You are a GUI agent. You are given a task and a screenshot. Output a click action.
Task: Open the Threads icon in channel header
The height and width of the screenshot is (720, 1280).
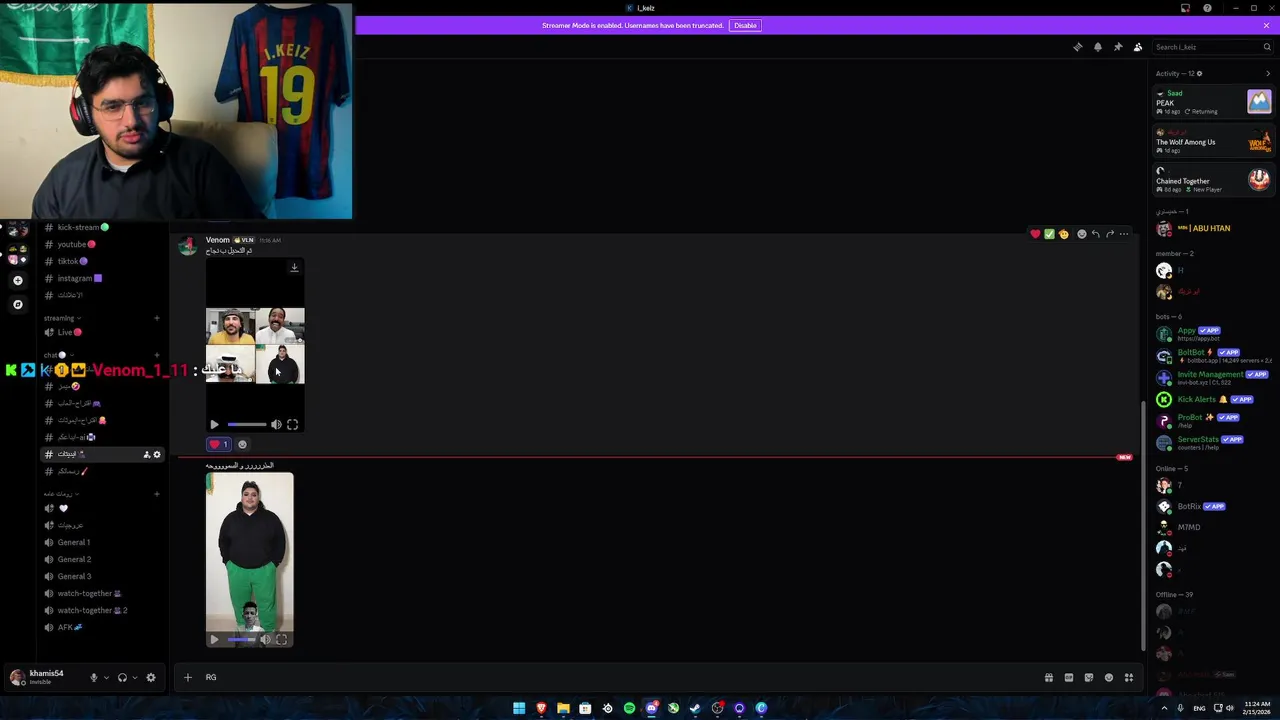pyautogui.click(x=1077, y=47)
